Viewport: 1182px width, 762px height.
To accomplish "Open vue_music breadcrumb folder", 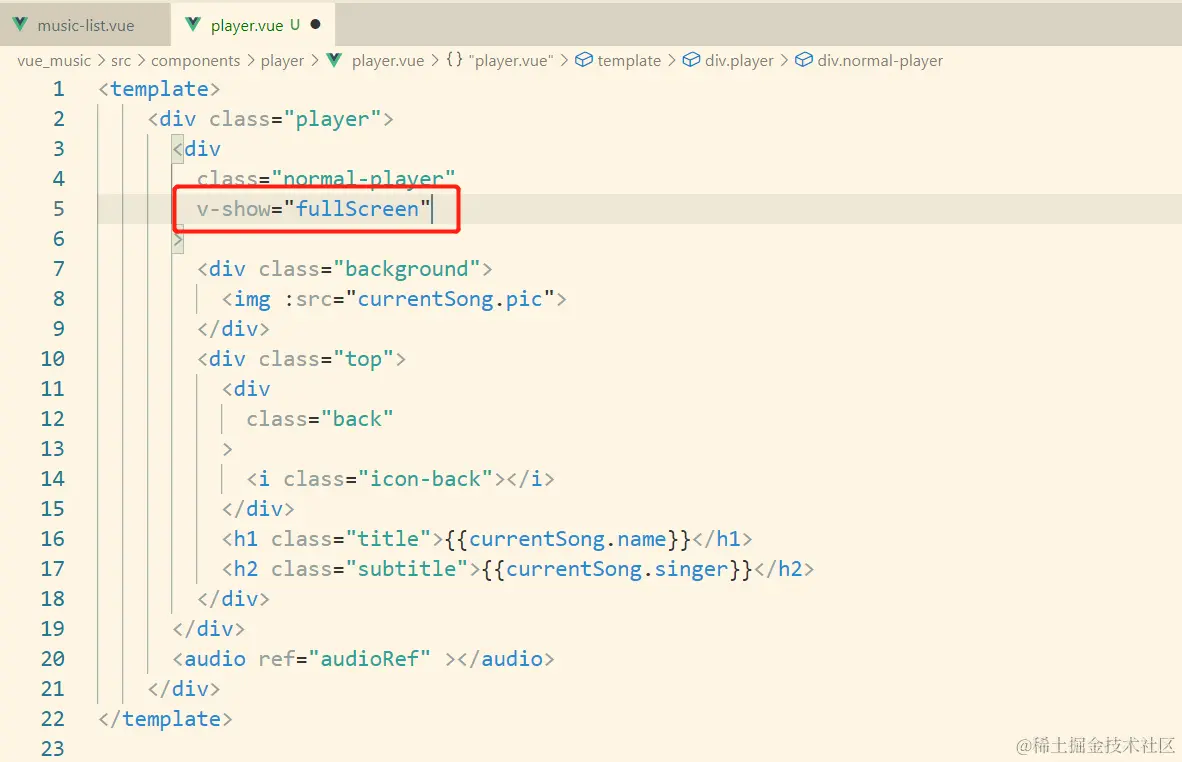I will tap(54, 60).
